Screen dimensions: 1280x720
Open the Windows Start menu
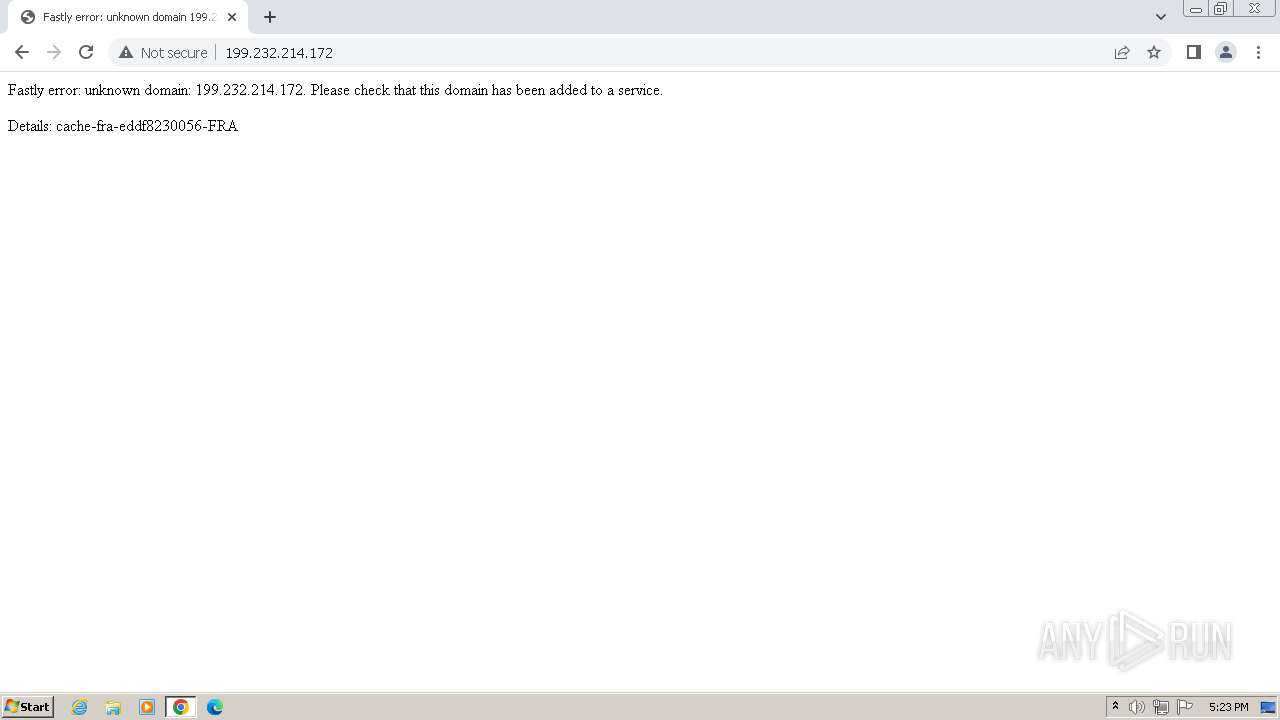point(28,707)
